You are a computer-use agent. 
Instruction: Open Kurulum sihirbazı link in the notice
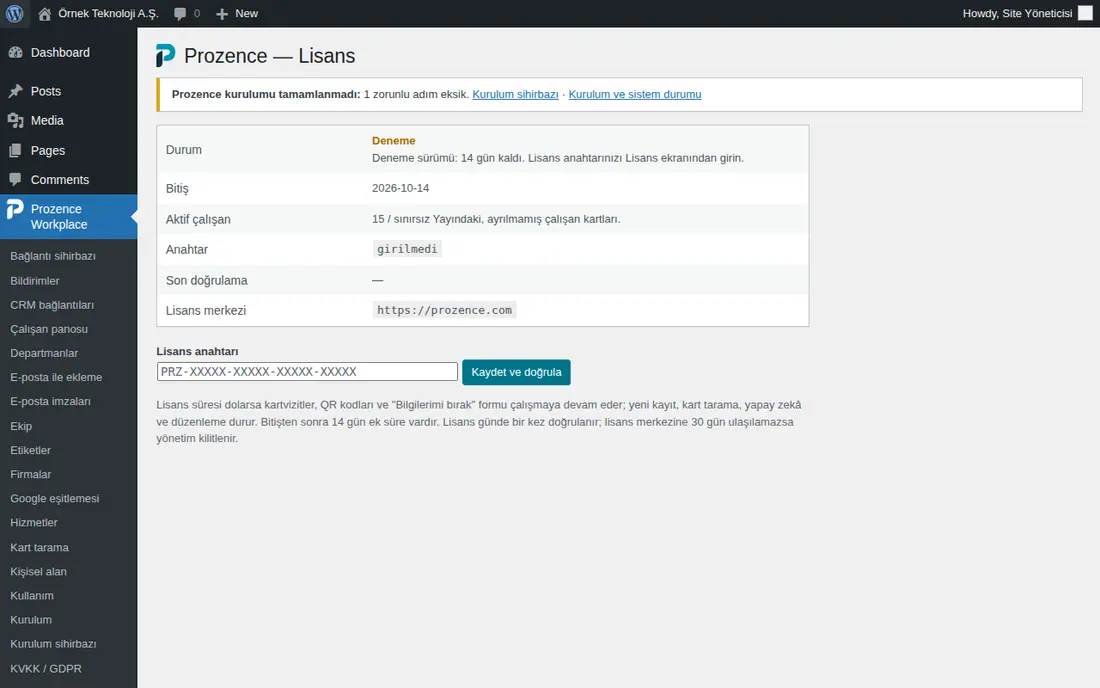(516, 94)
